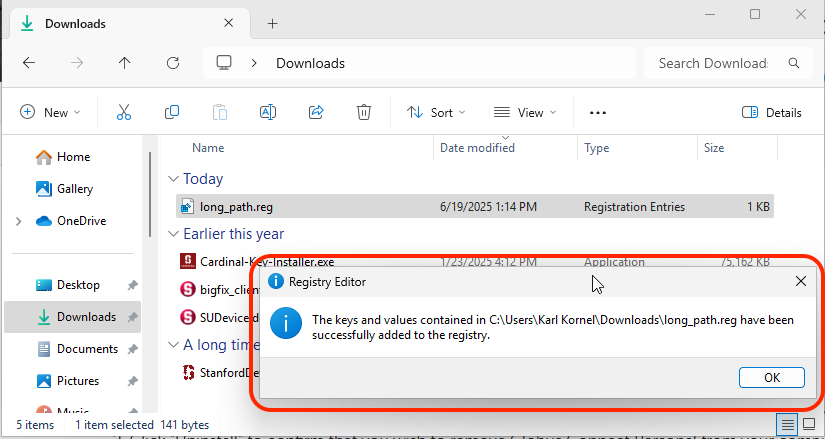Collapse the Today group

[172, 179]
